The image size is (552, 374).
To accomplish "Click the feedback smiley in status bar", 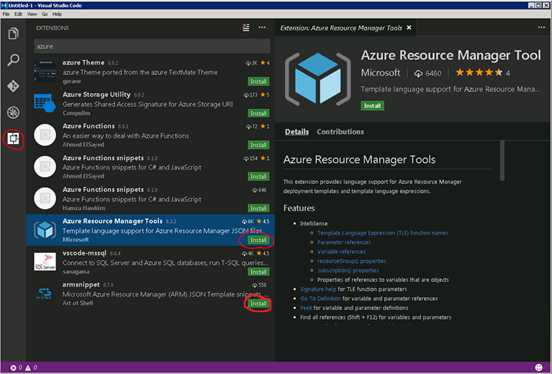I will coord(539,368).
